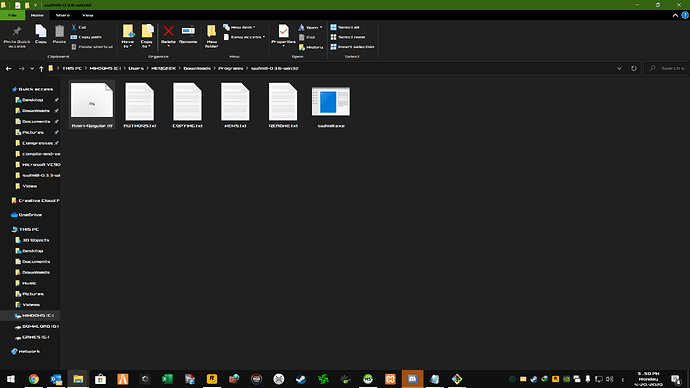Click Copy path button
The height and width of the screenshot is (388, 690).
pos(86,37)
